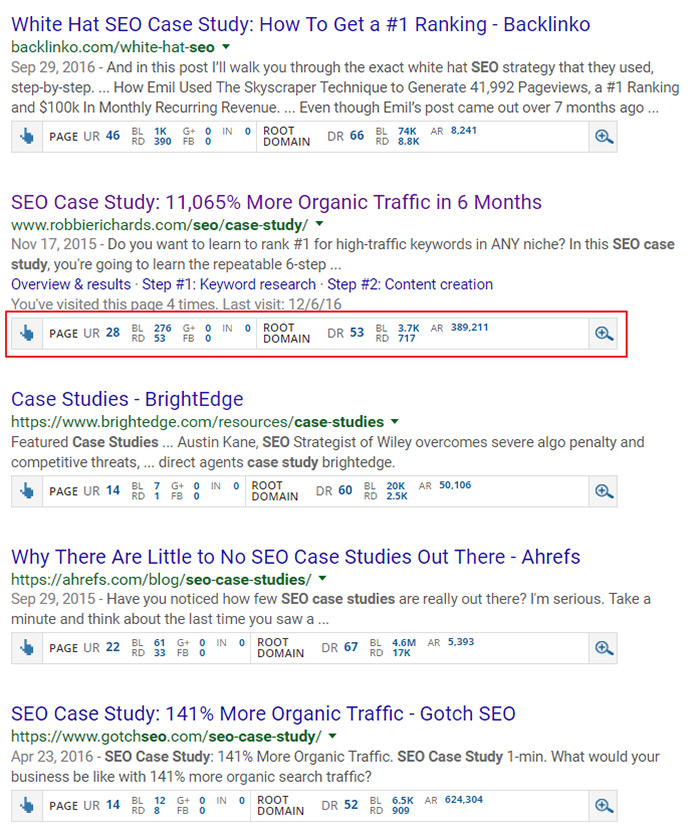700x827 pixels.
Task: Click the UR 22 value for Ahrefs blog page
Action: pyautogui.click(x=113, y=647)
